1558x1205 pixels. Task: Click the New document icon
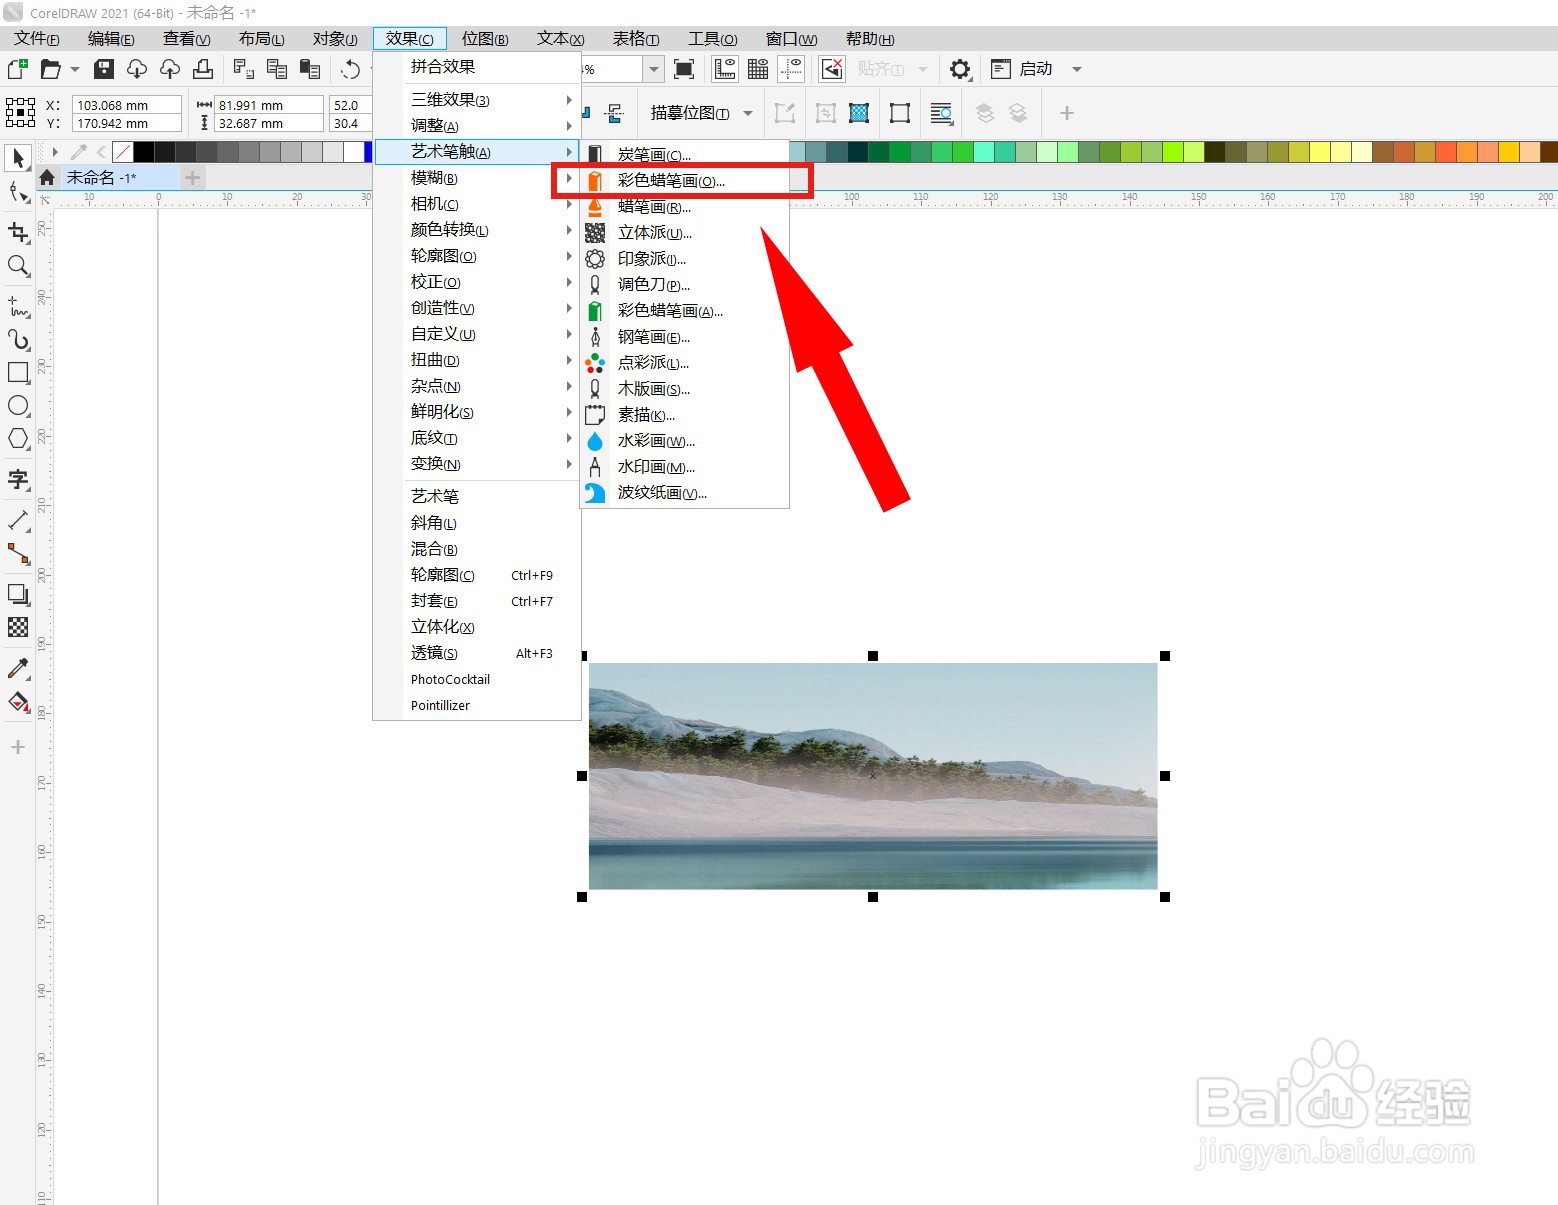tap(17, 69)
